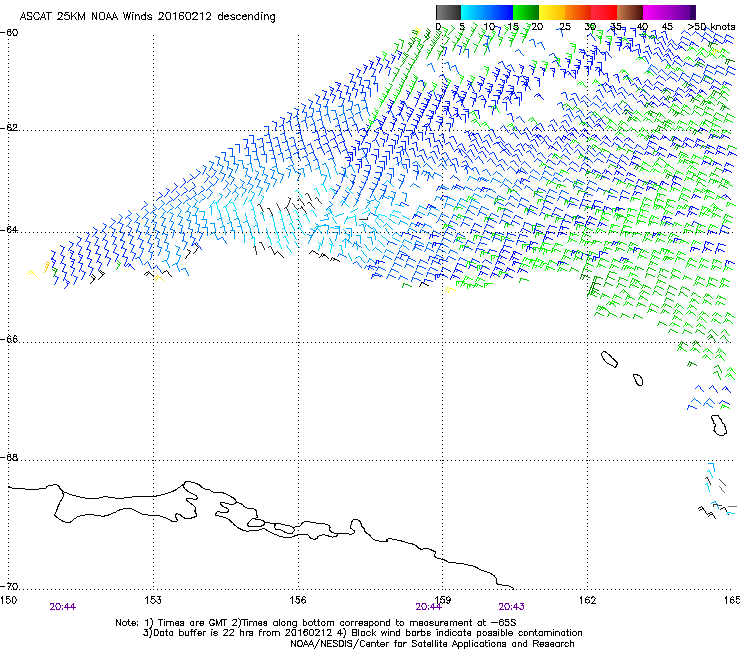The width and height of the screenshot is (740, 650).
Task: Click the purple '20:43' swath time label
Action: [x=512, y=607]
